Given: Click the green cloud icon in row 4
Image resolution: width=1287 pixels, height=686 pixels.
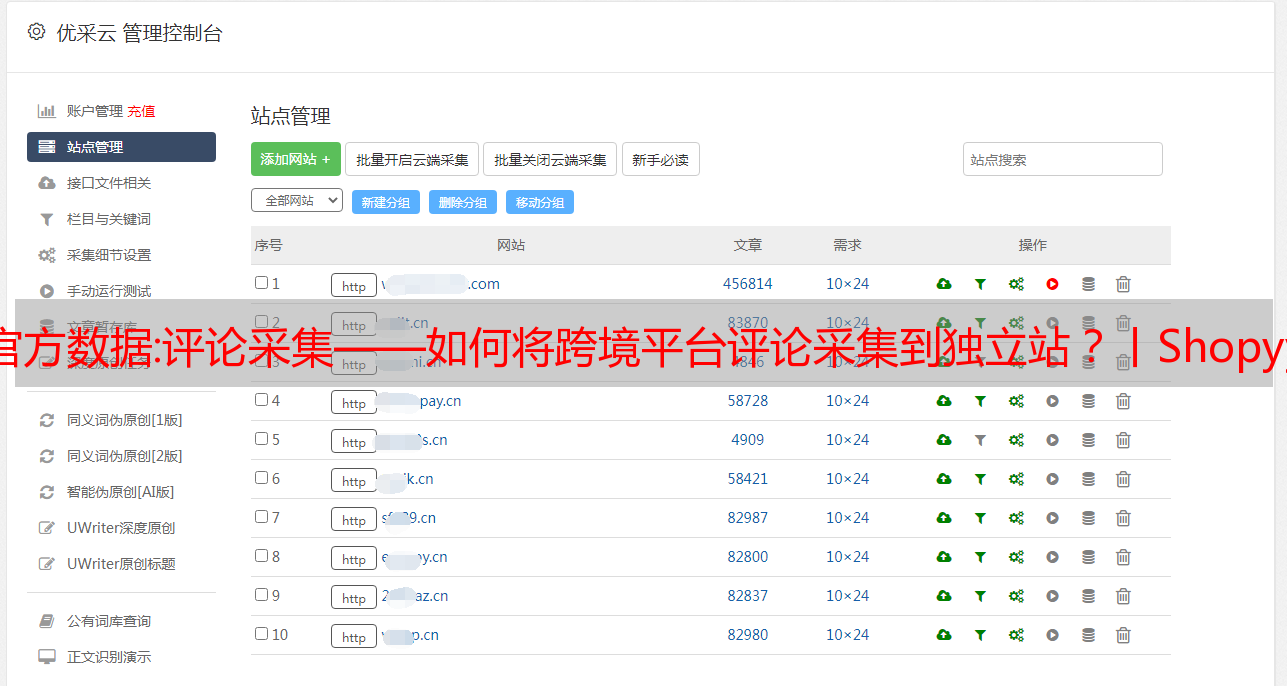Looking at the screenshot, I should [944, 401].
